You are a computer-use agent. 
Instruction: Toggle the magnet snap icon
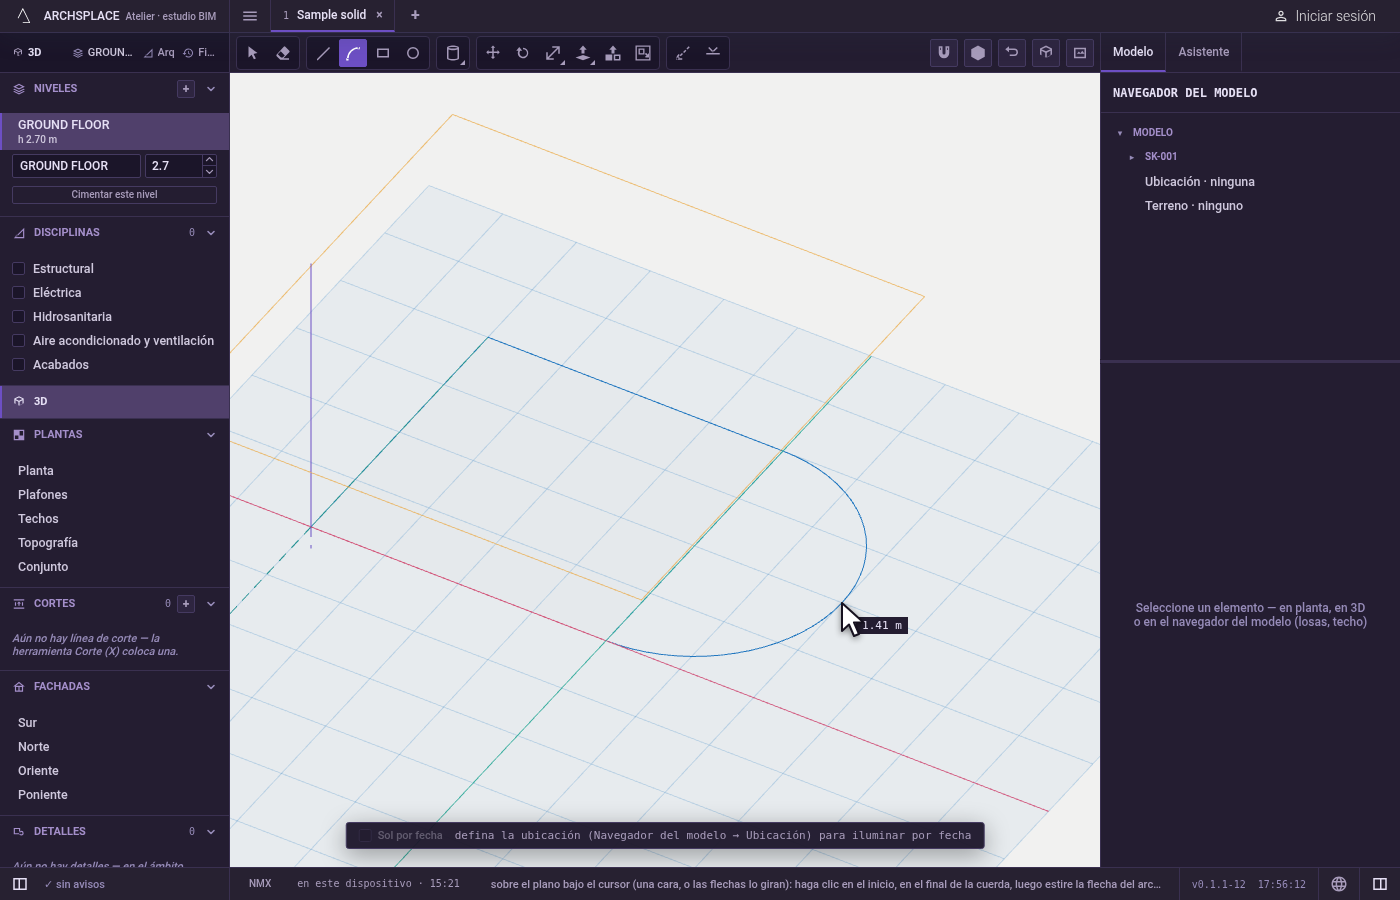tap(944, 53)
